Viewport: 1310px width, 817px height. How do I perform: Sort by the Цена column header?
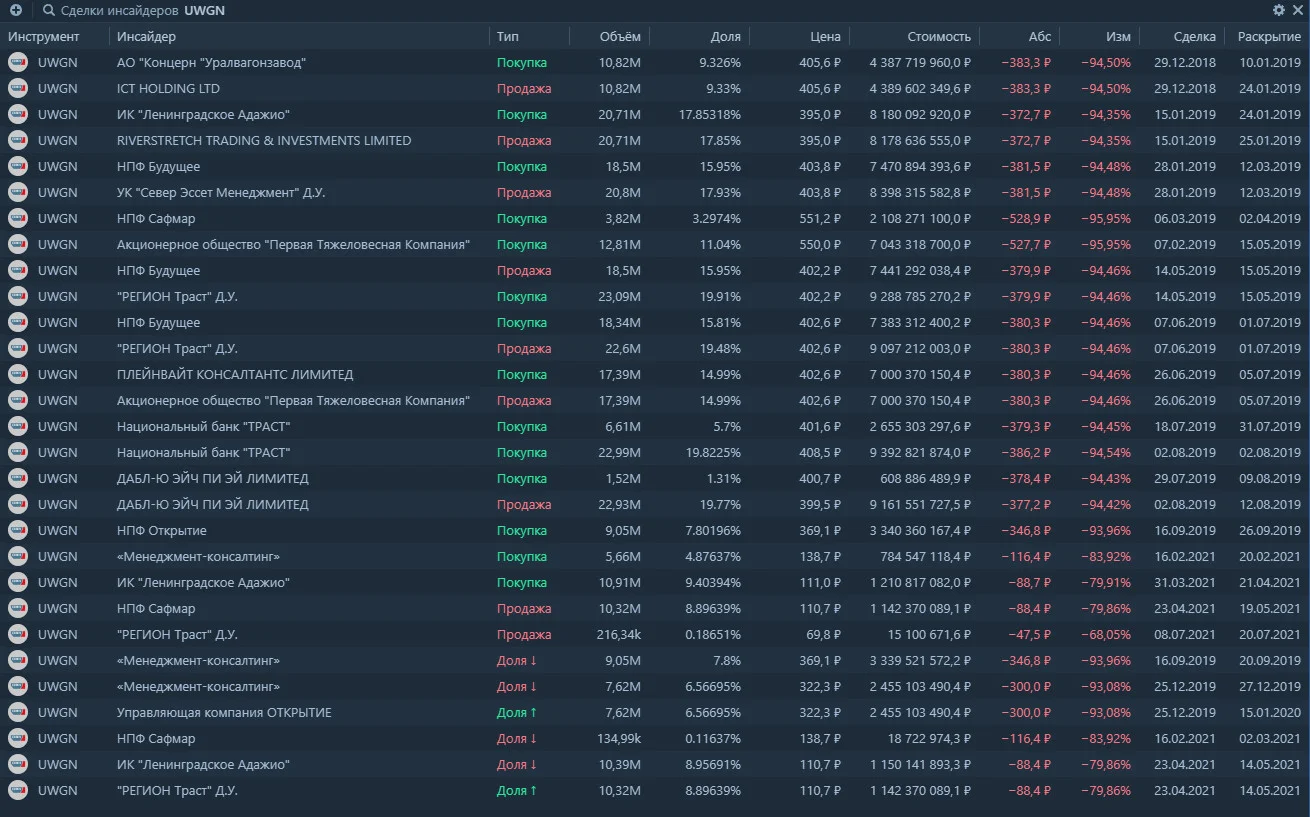point(826,37)
